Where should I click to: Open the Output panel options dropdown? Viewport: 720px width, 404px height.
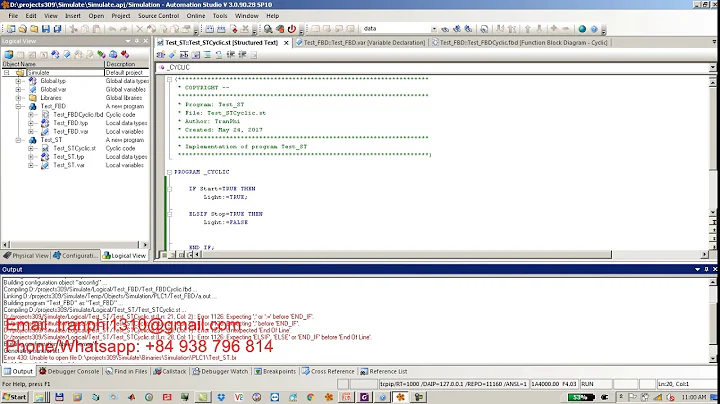pyautogui.click(x=698, y=269)
